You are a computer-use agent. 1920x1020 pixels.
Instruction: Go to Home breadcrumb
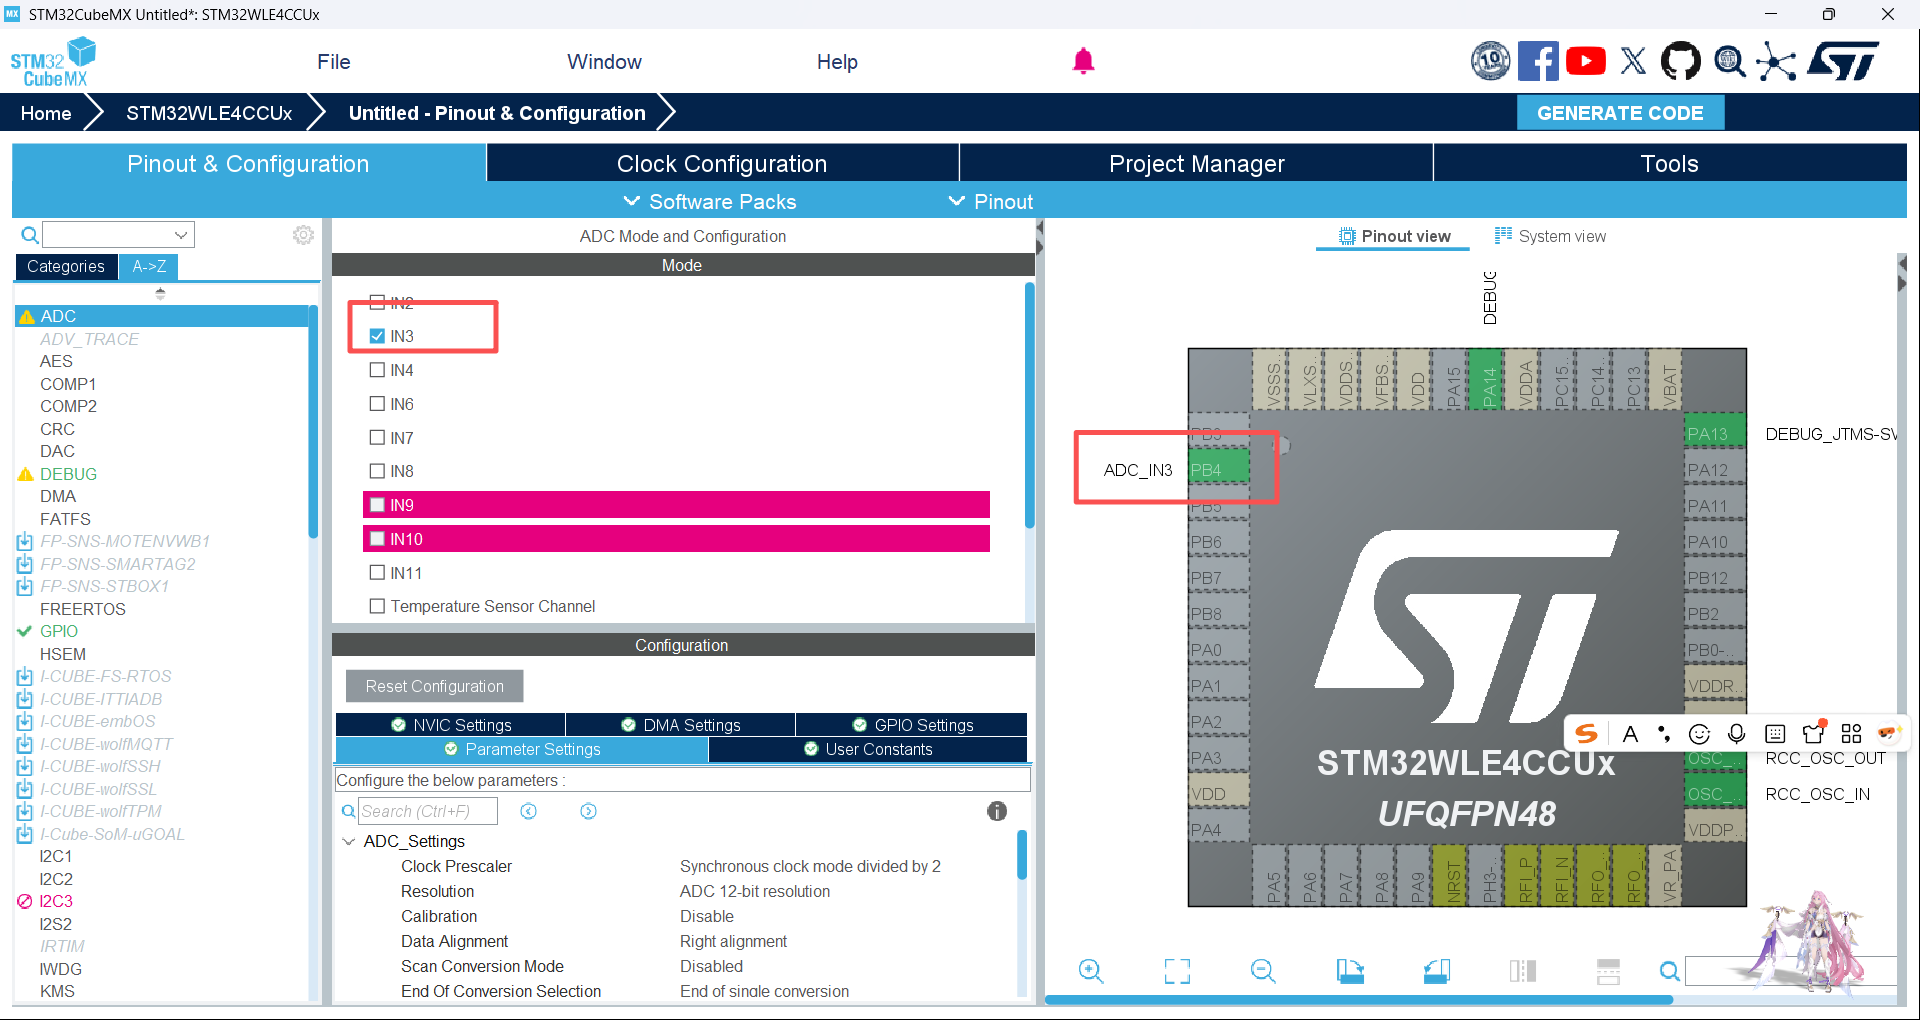46,113
